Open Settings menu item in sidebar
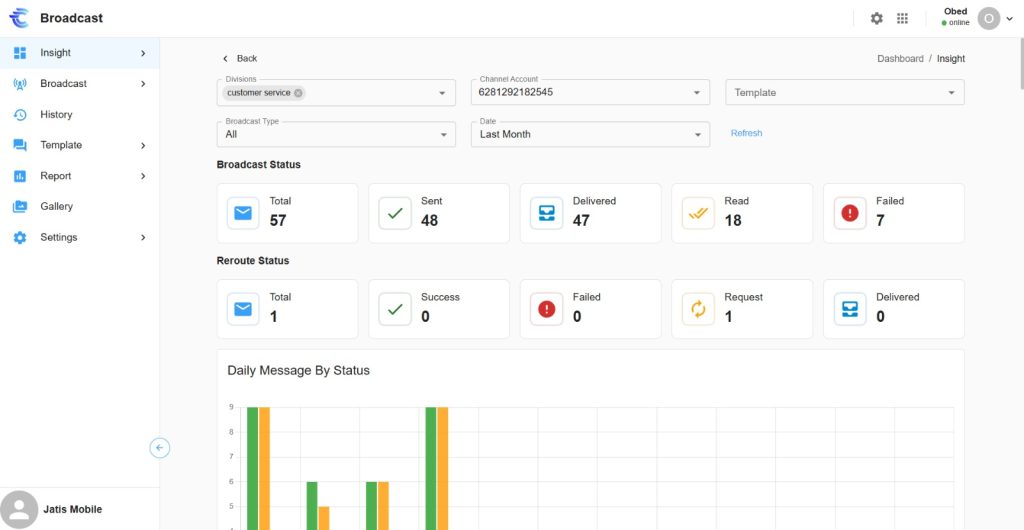 click(x=80, y=237)
